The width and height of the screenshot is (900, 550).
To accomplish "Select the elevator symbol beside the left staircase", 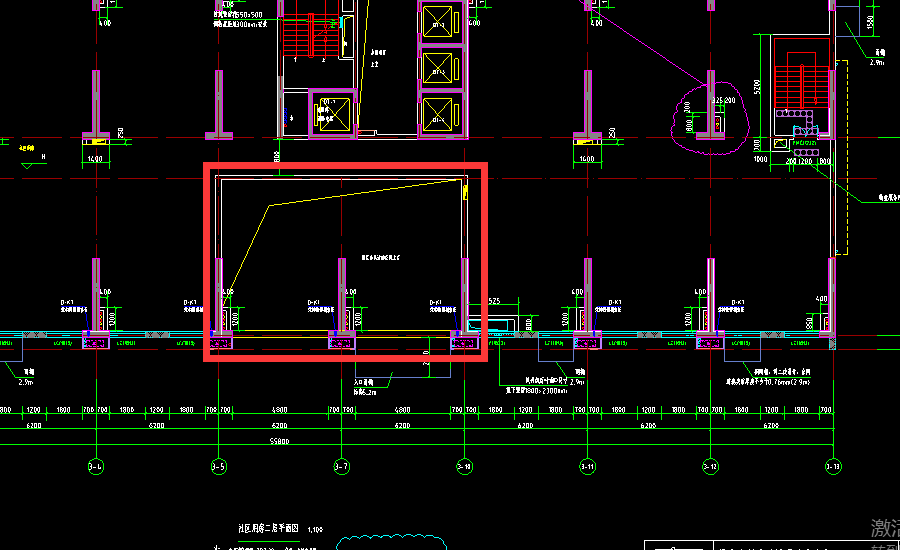I will (334, 113).
